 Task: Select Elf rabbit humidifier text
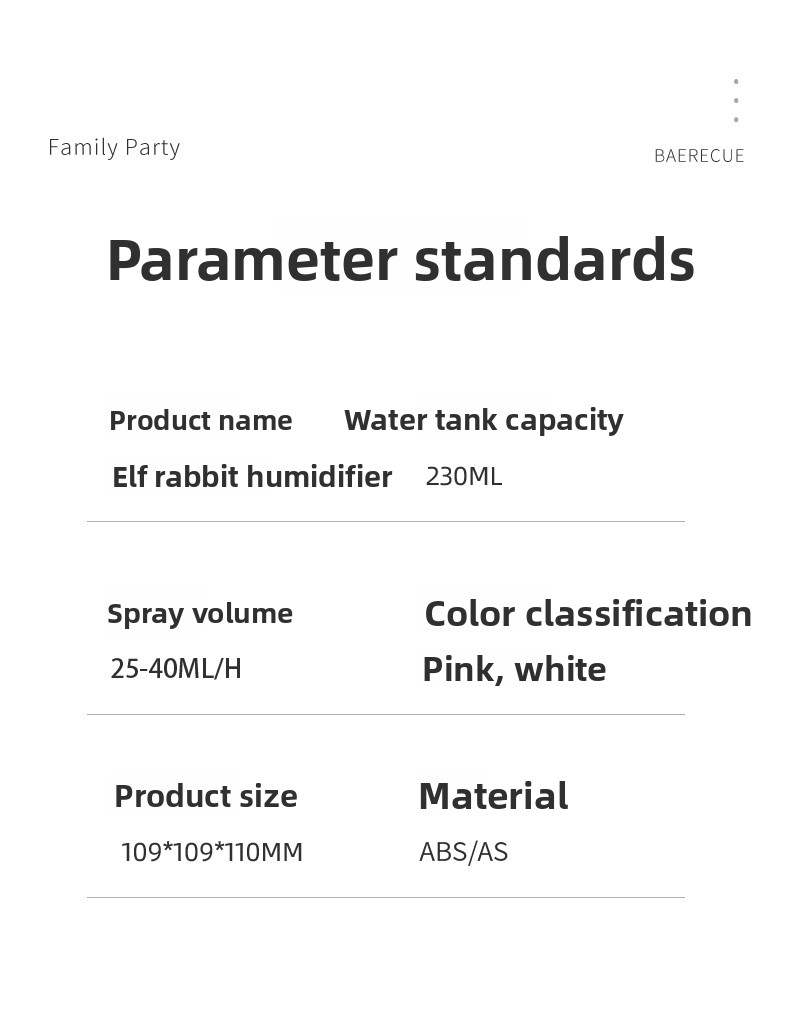tap(252, 476)
